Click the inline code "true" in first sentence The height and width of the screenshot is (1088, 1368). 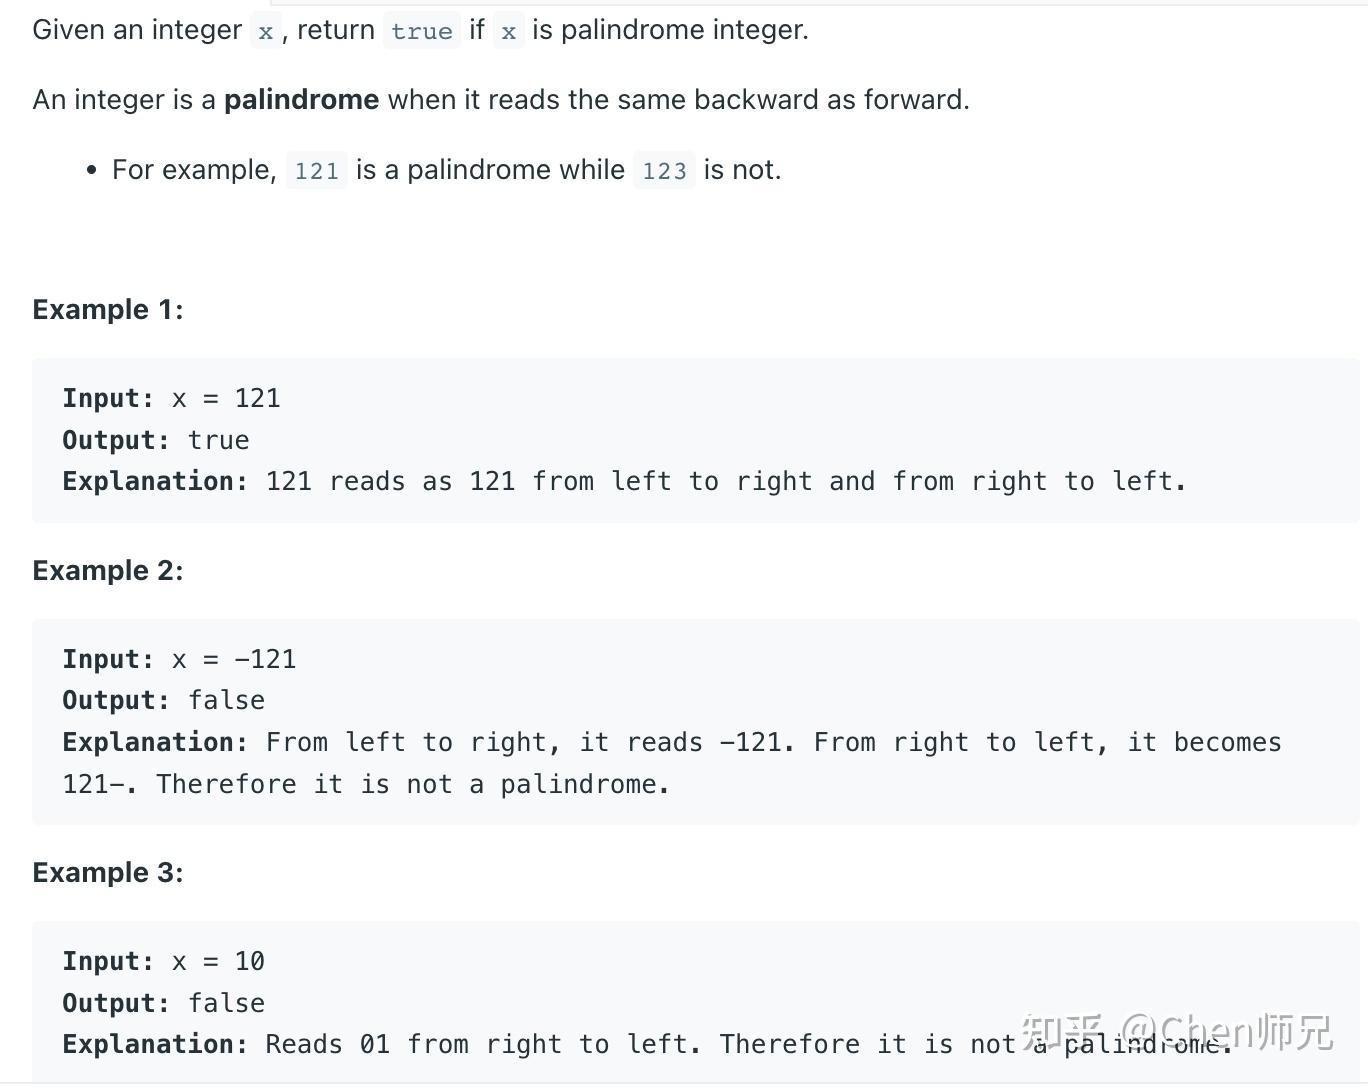[x=421, y=31]
